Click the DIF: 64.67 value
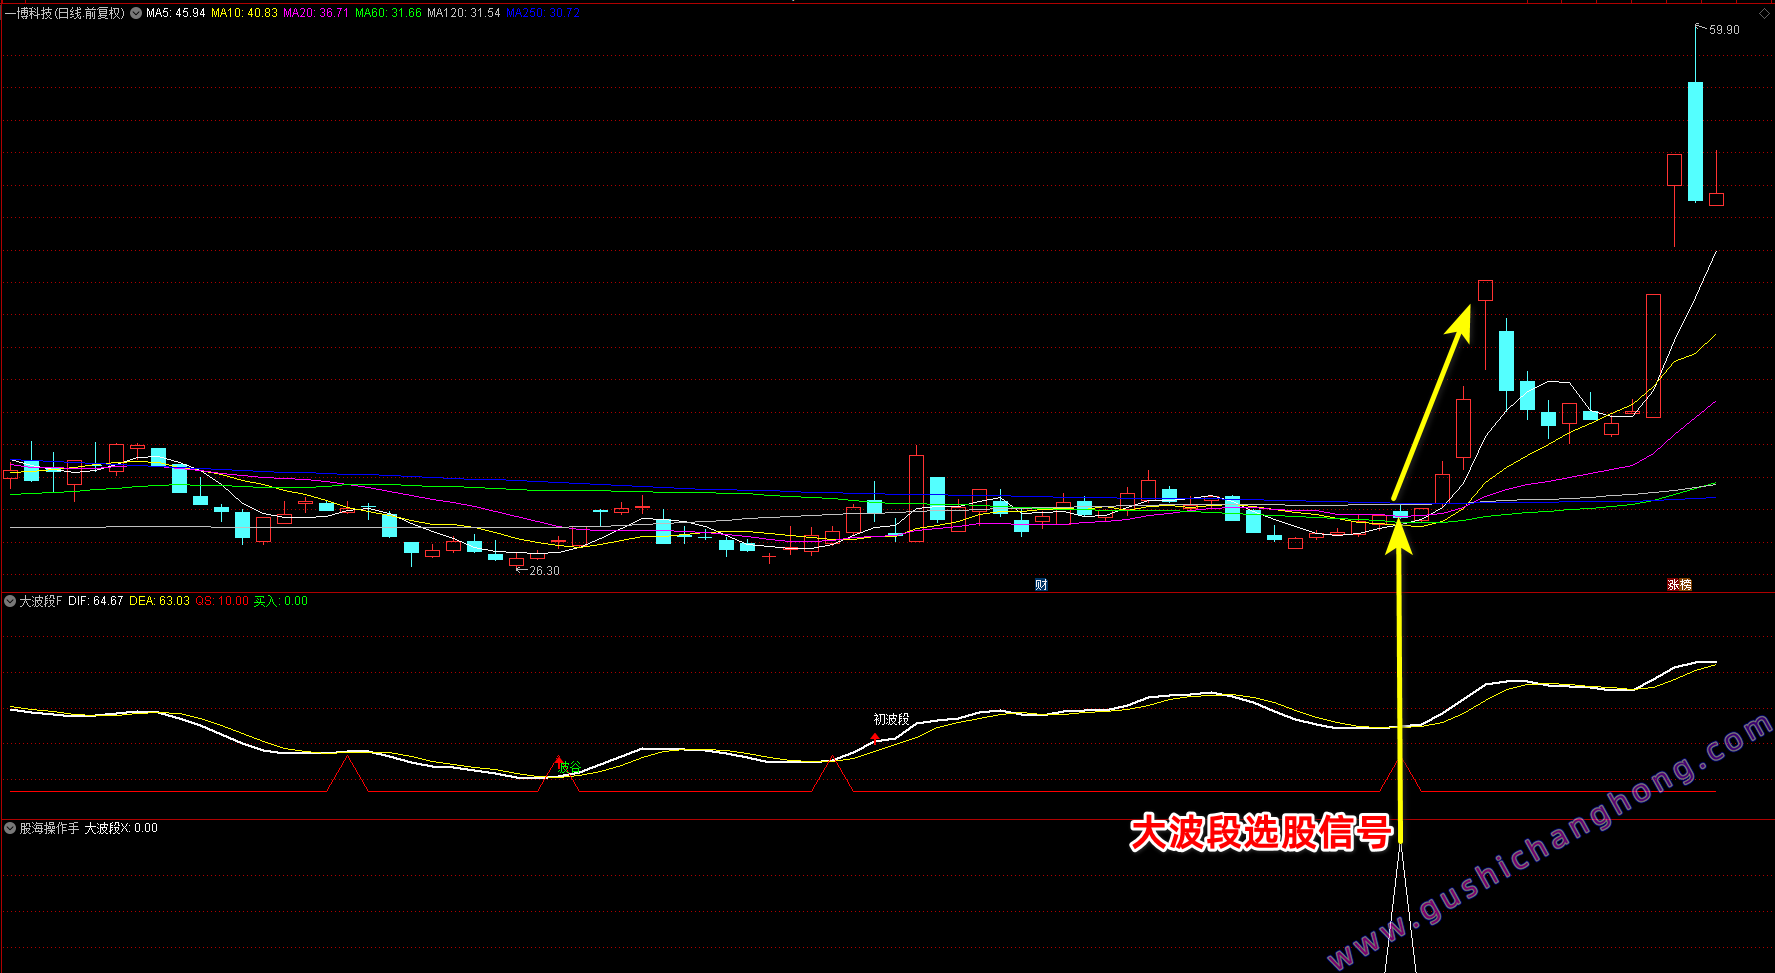The image size is (1775, 973). pyautogui.click(x=95, y=601)
